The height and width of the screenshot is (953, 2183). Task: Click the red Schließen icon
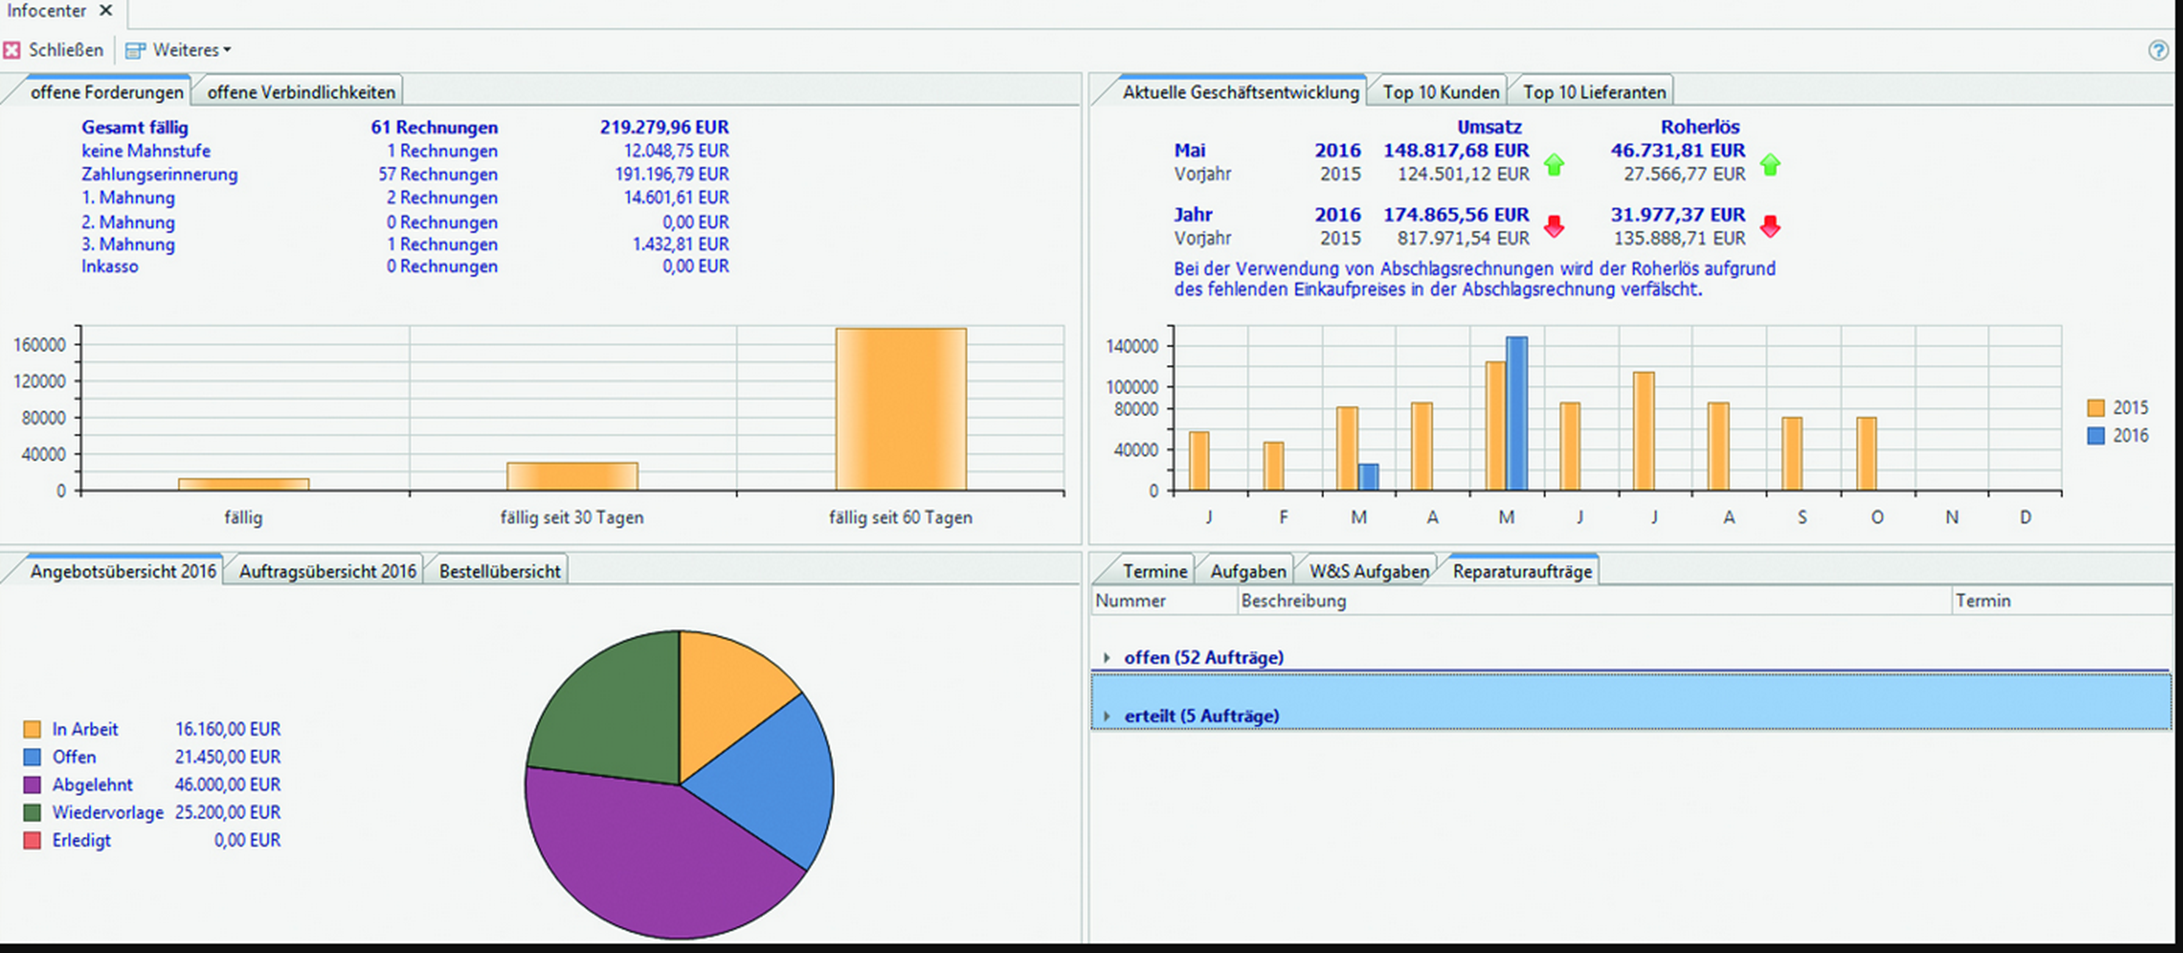coord(12,50)
